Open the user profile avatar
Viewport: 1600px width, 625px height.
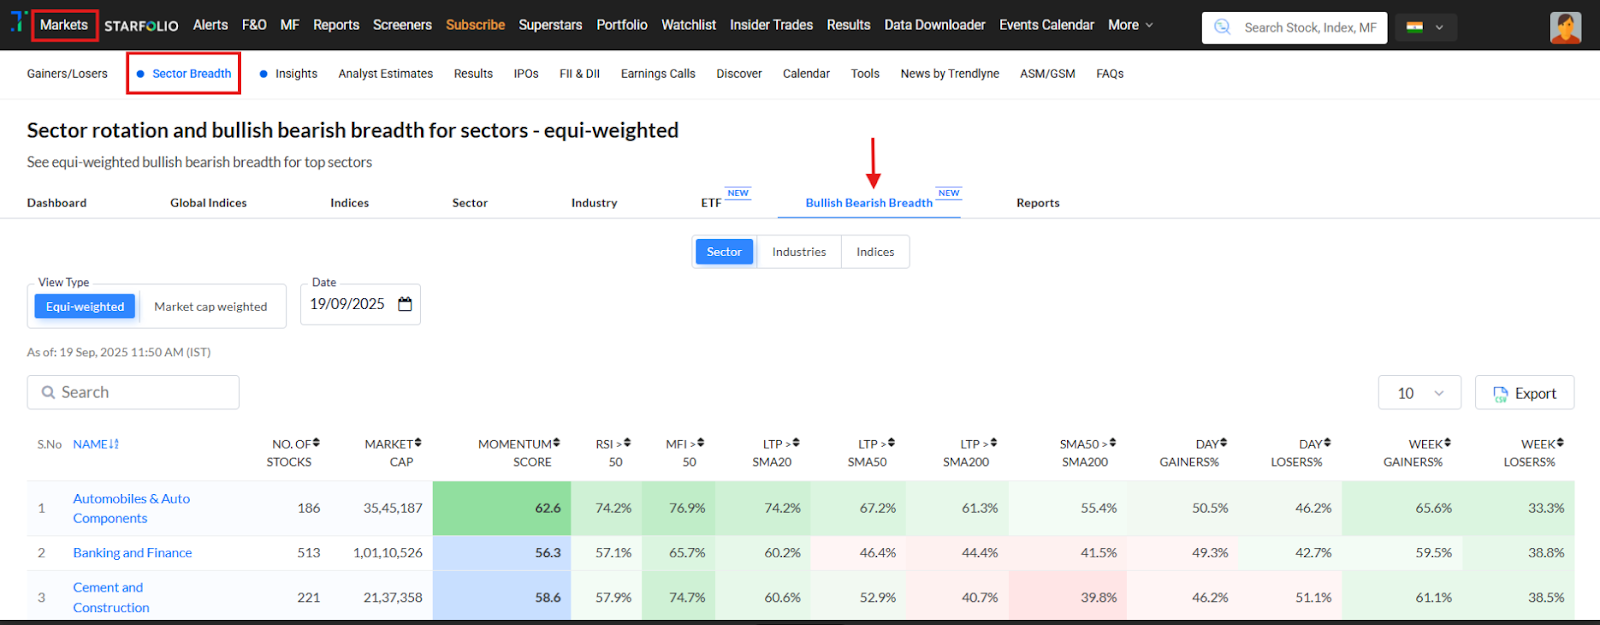[x=1565, y=27]
